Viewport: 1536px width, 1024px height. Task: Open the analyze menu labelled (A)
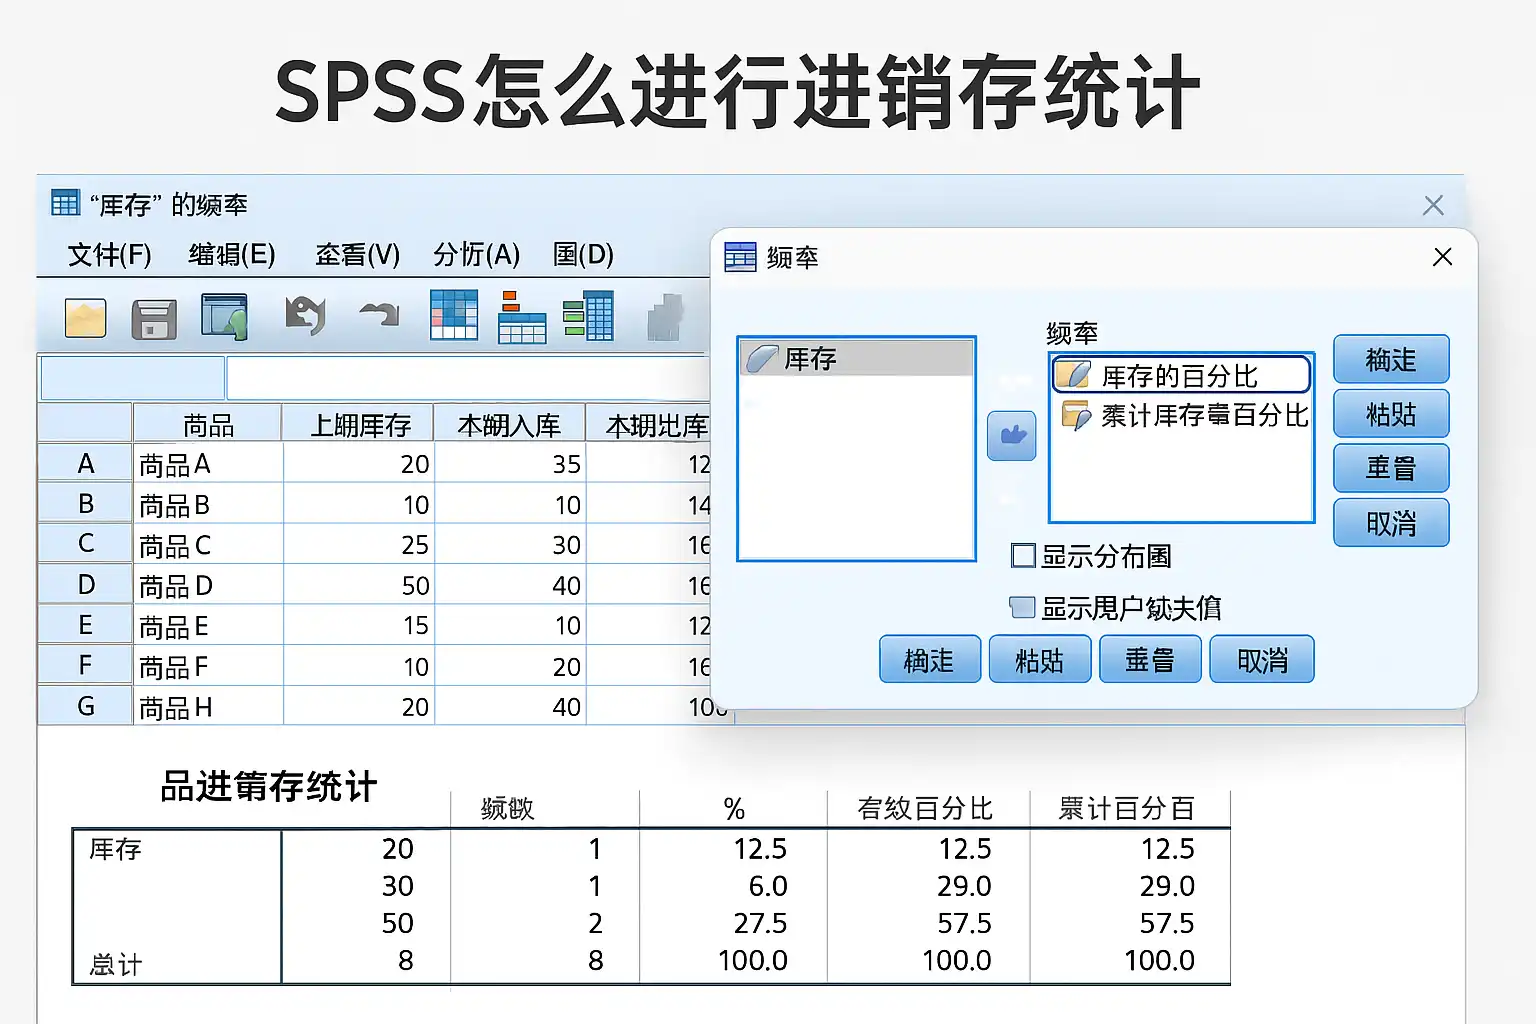point(477,255)
